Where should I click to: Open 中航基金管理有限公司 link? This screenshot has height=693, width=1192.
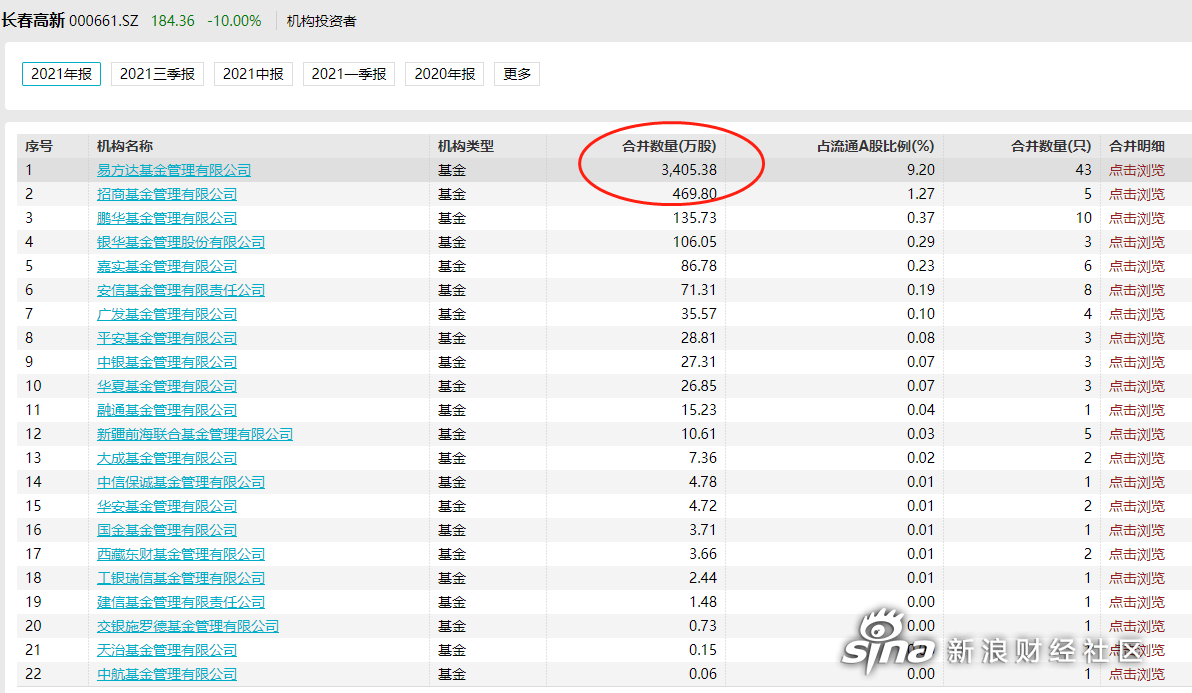pyautogui.click(x=167, y=674)
